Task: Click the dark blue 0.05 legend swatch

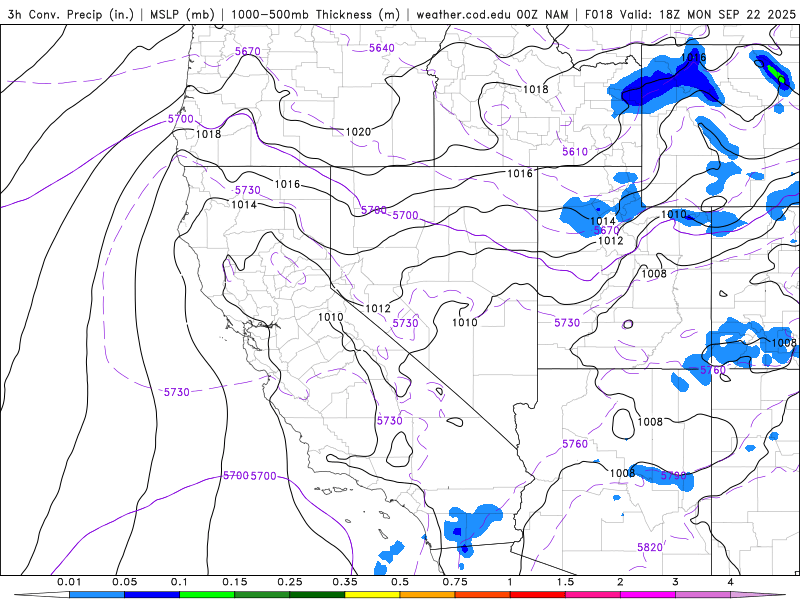Action: click(152, 595)
